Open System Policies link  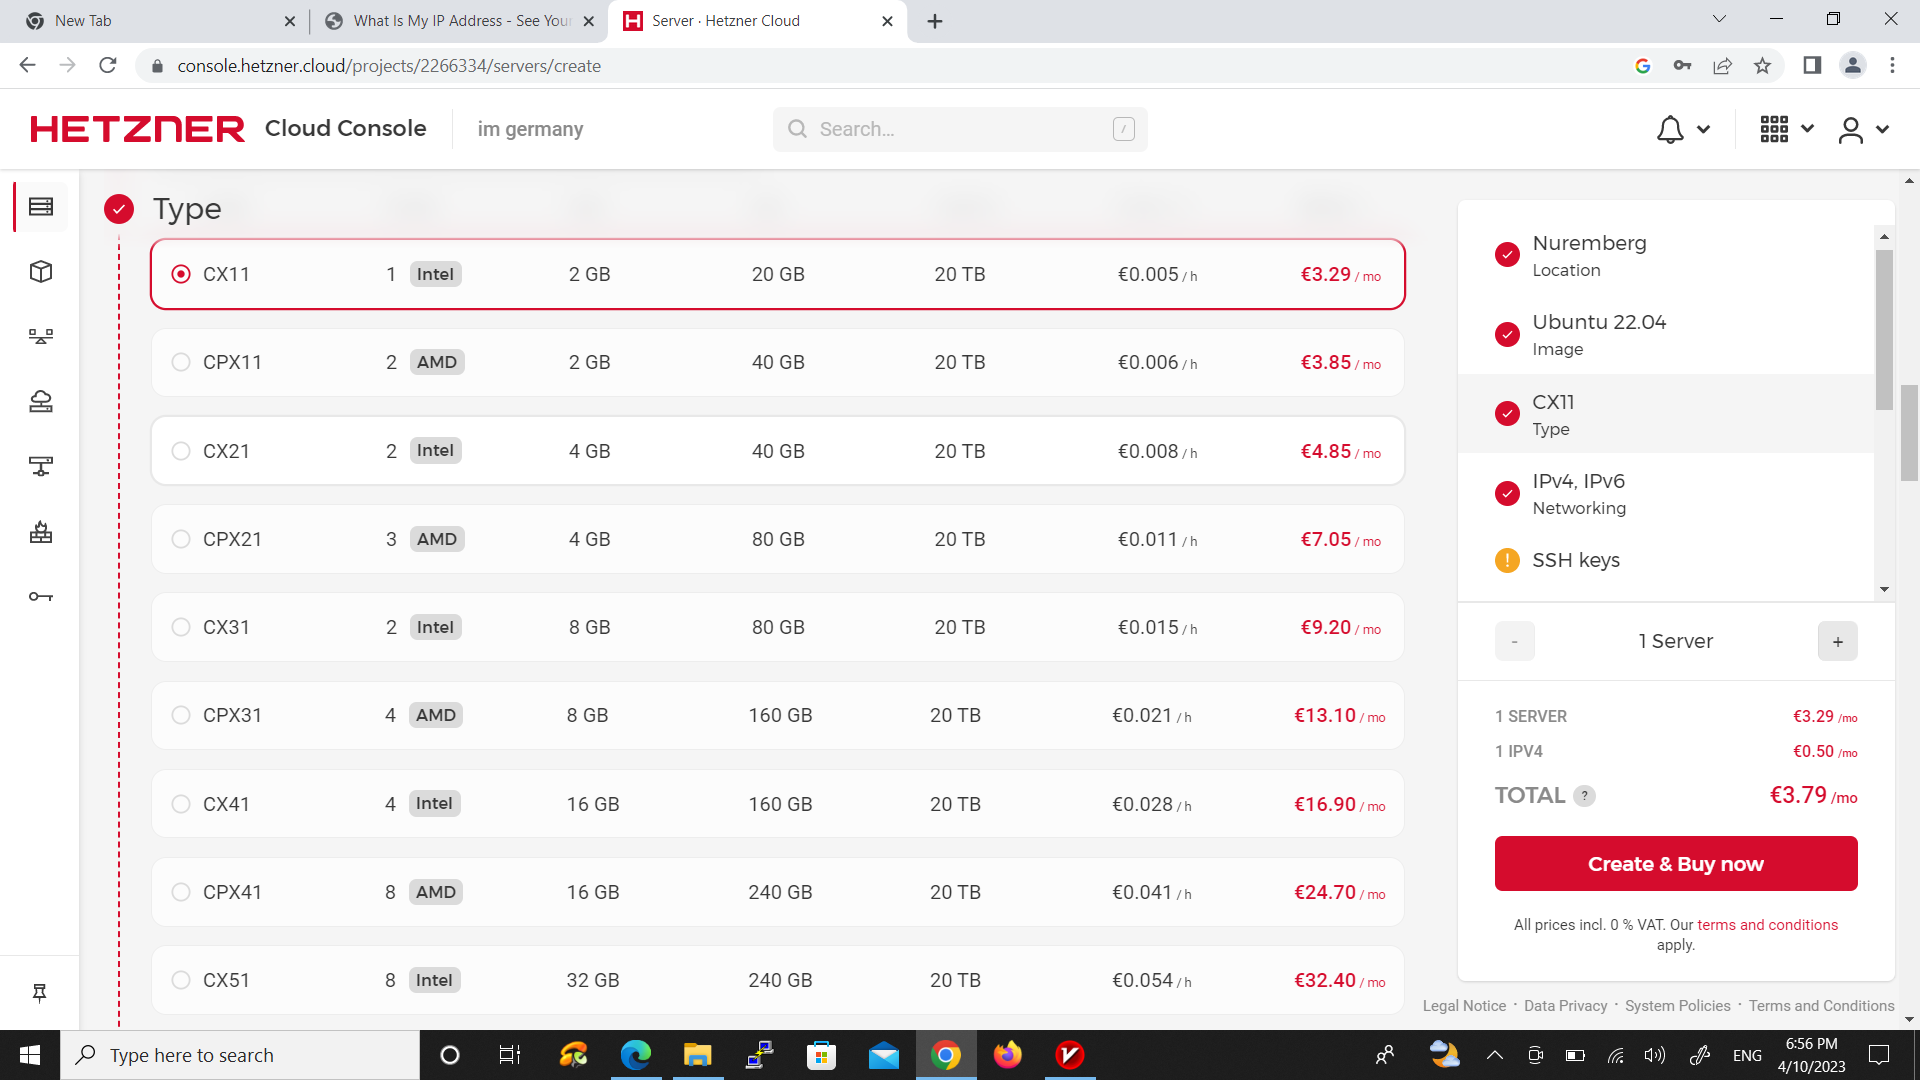pos(1677,1006)
